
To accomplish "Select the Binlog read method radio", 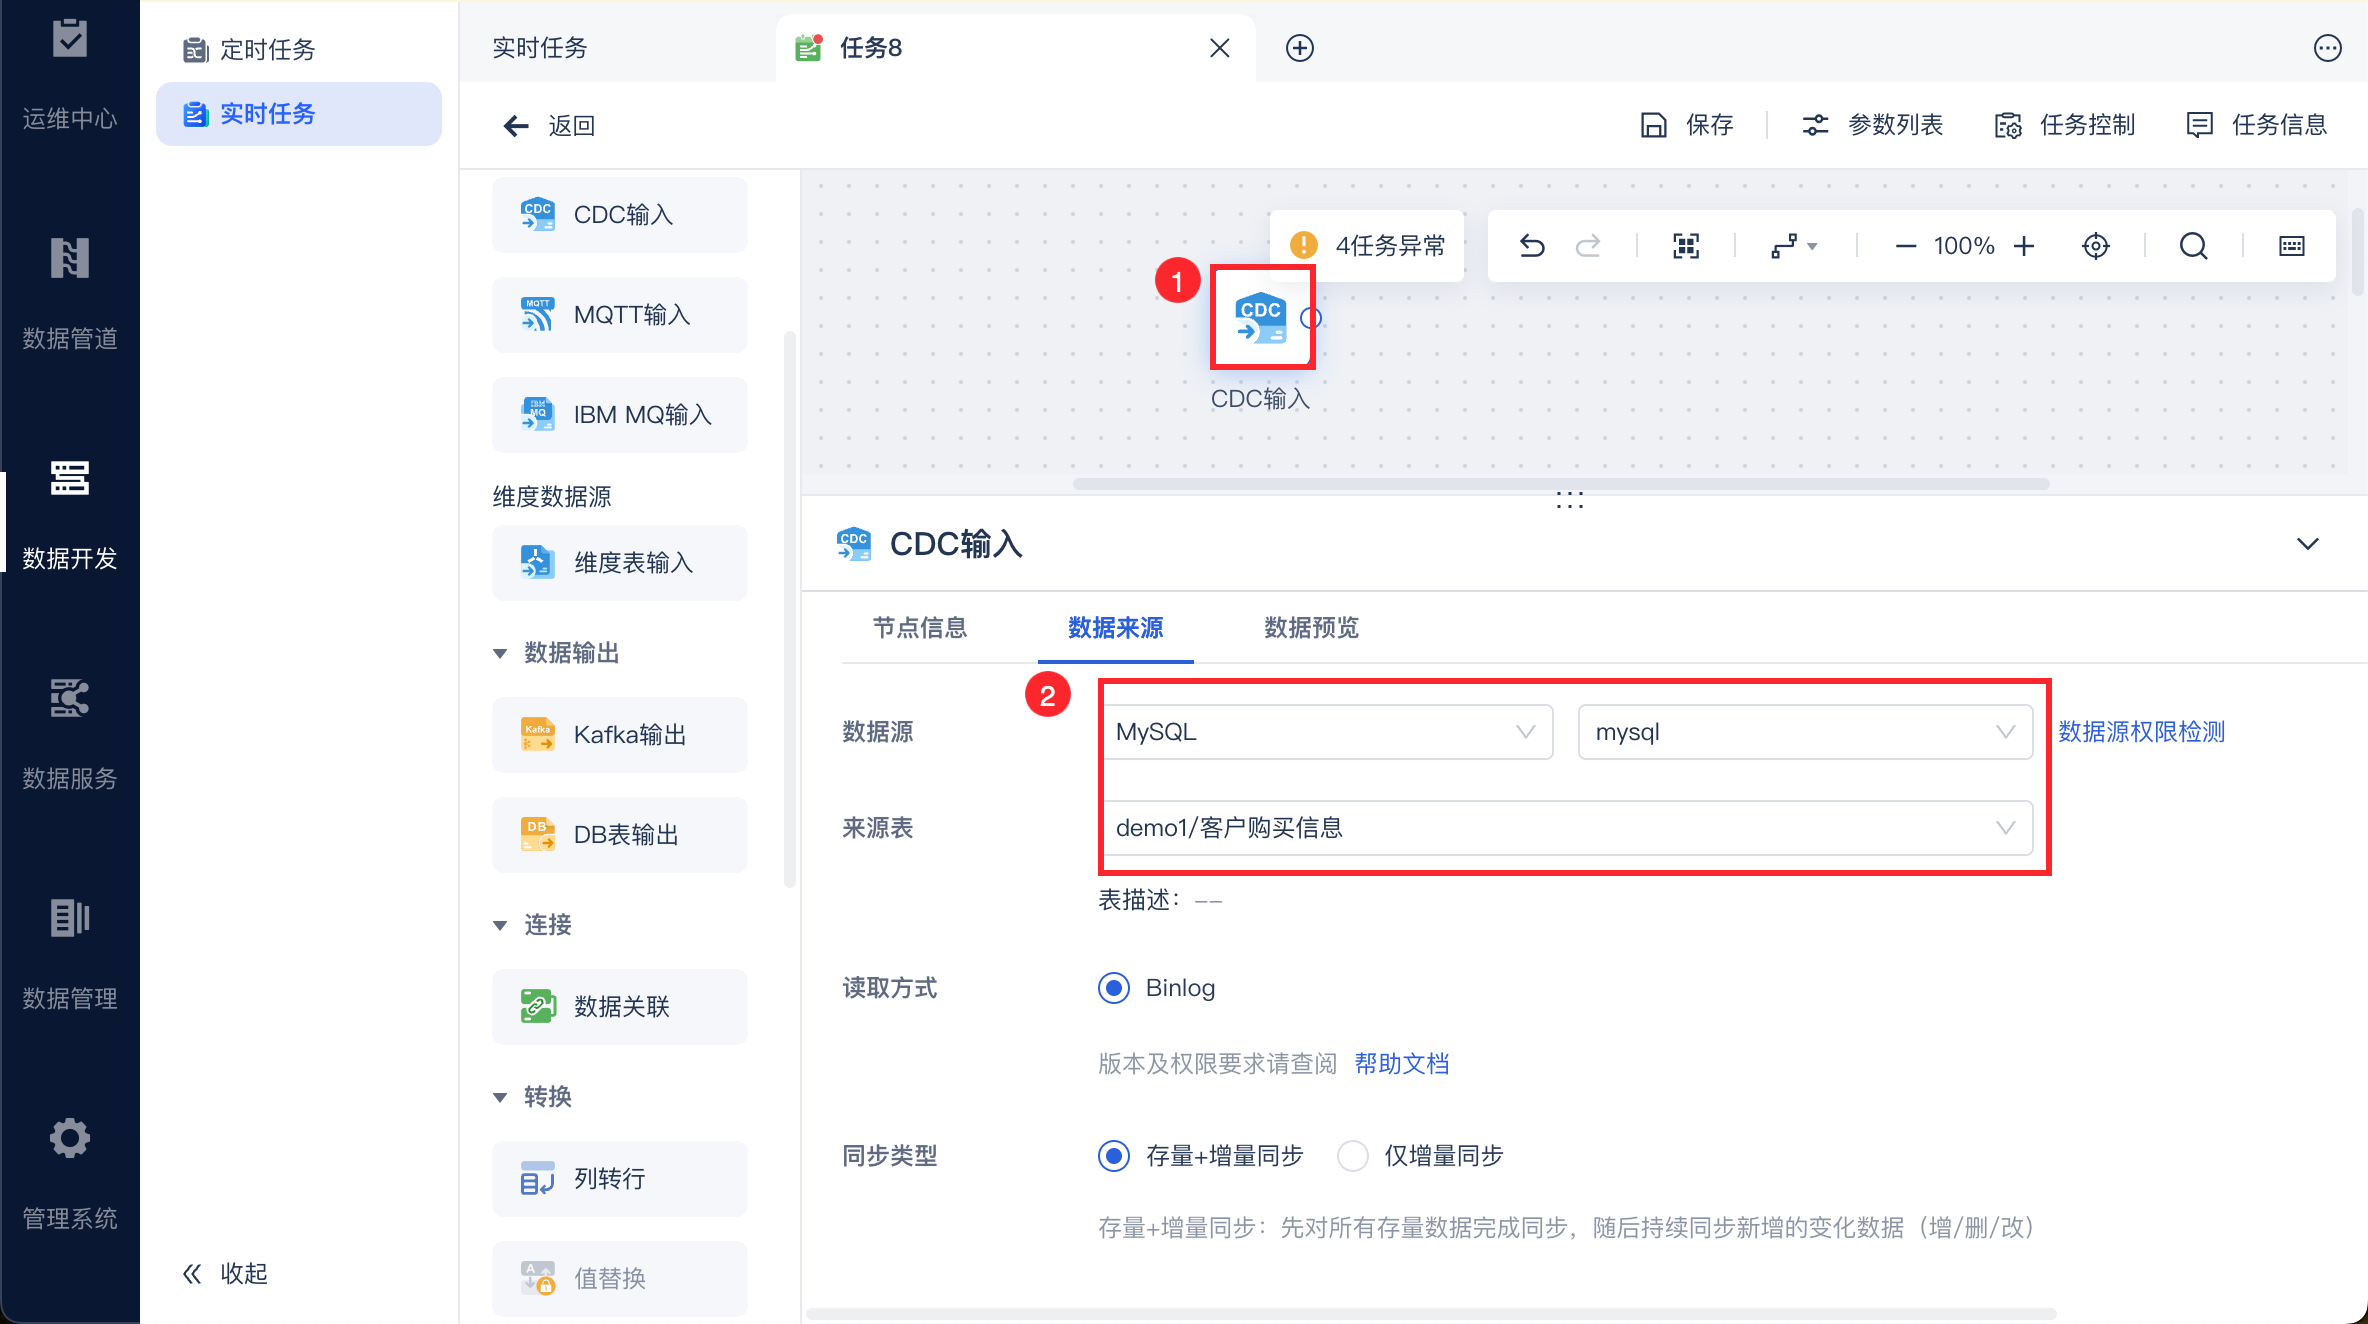I will [1114, 988].
